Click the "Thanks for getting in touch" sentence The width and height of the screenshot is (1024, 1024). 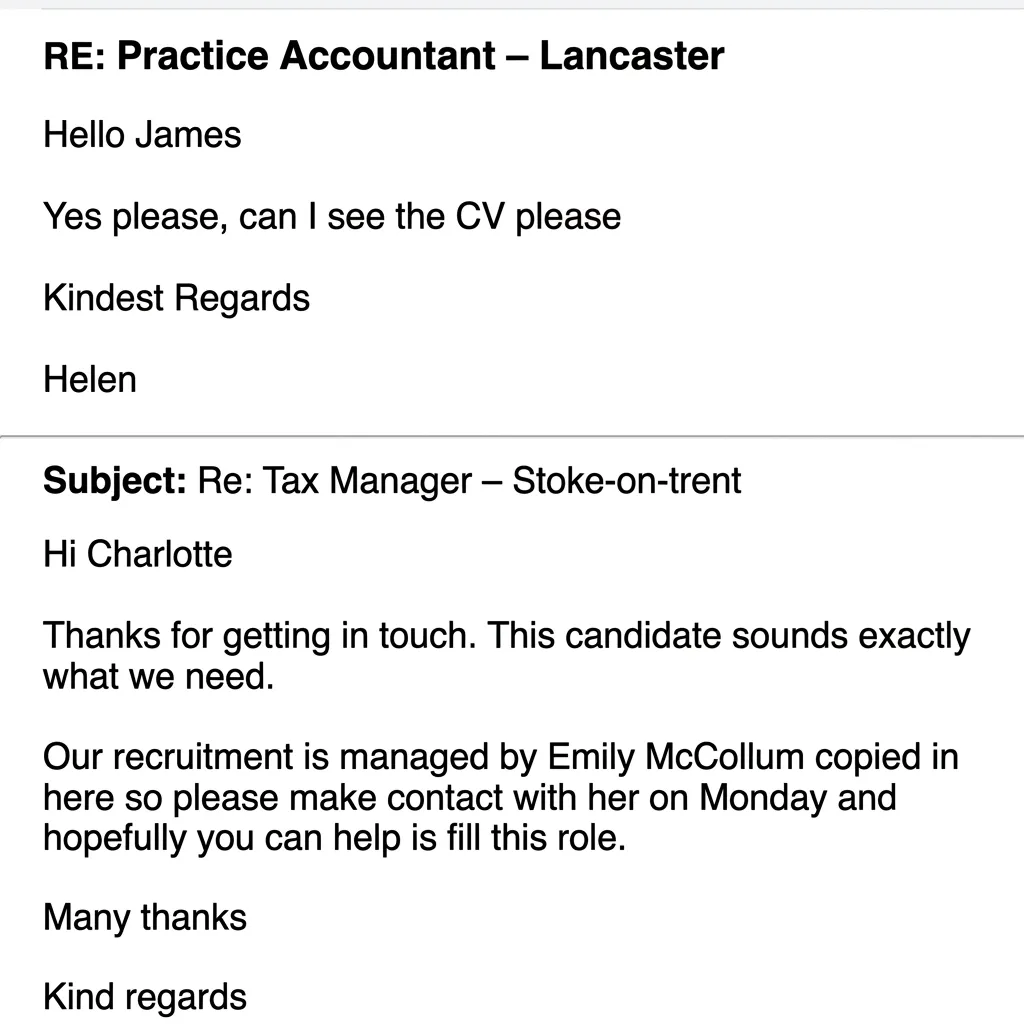point(260,635)
